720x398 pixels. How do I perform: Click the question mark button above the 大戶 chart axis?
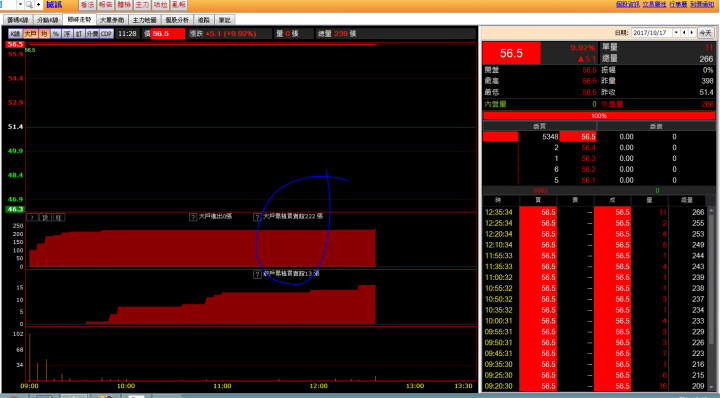tap(32, 217)
